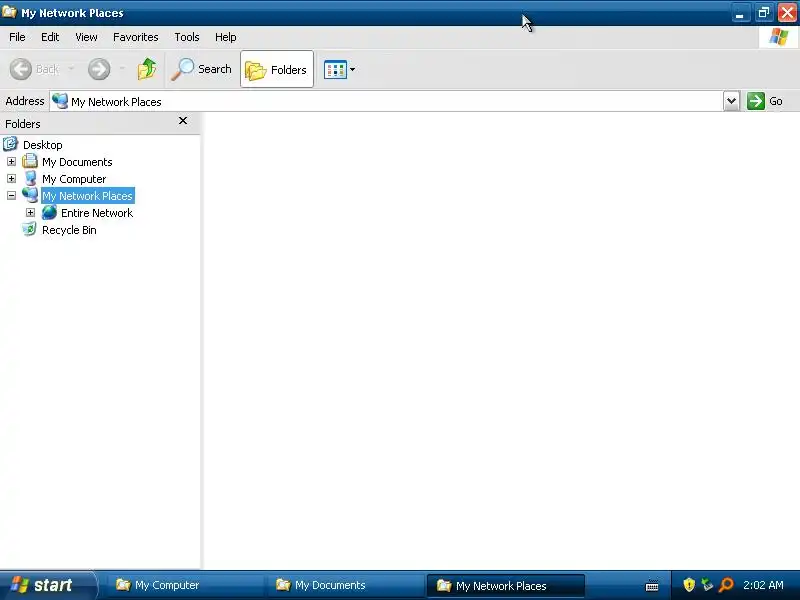Select My Computer in folder tree

point(74,179)
